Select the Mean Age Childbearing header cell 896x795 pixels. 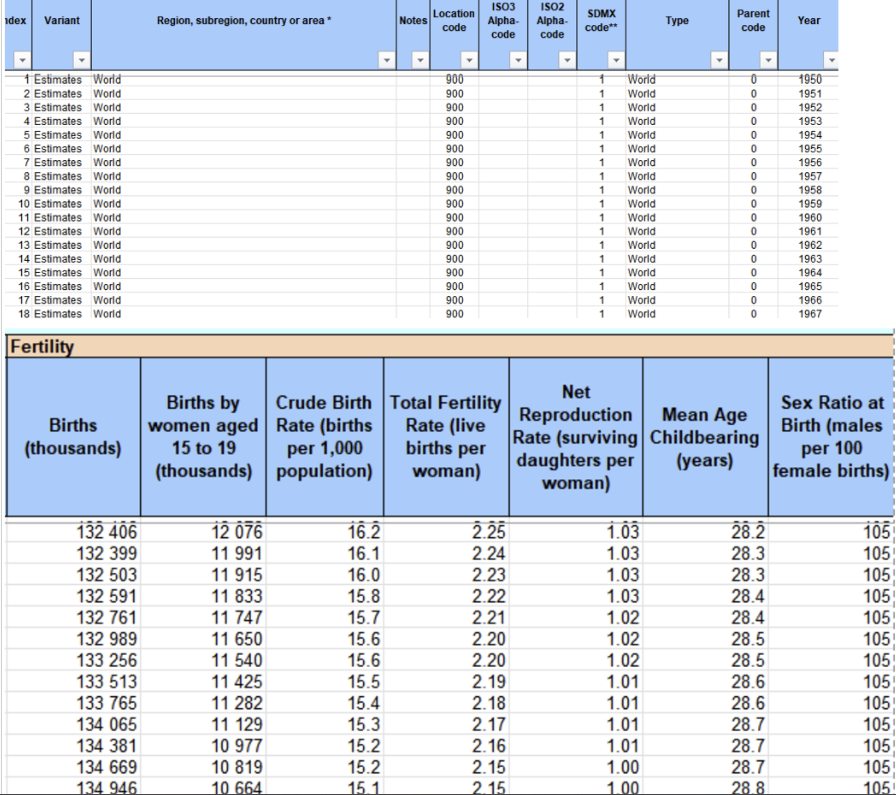click(705, 437)
